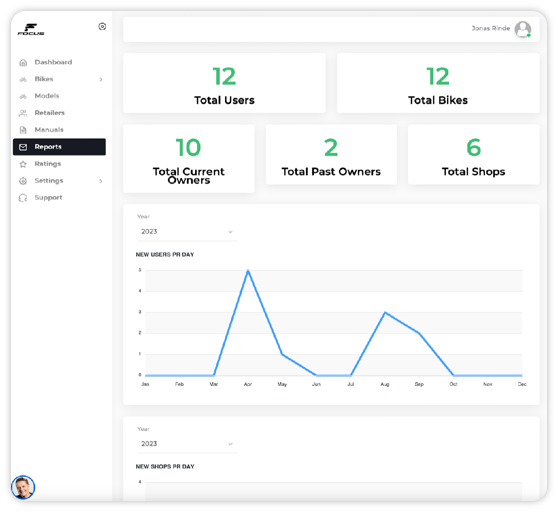Click the Models bicycle icon
558x512 pixels.
point(23,96)
